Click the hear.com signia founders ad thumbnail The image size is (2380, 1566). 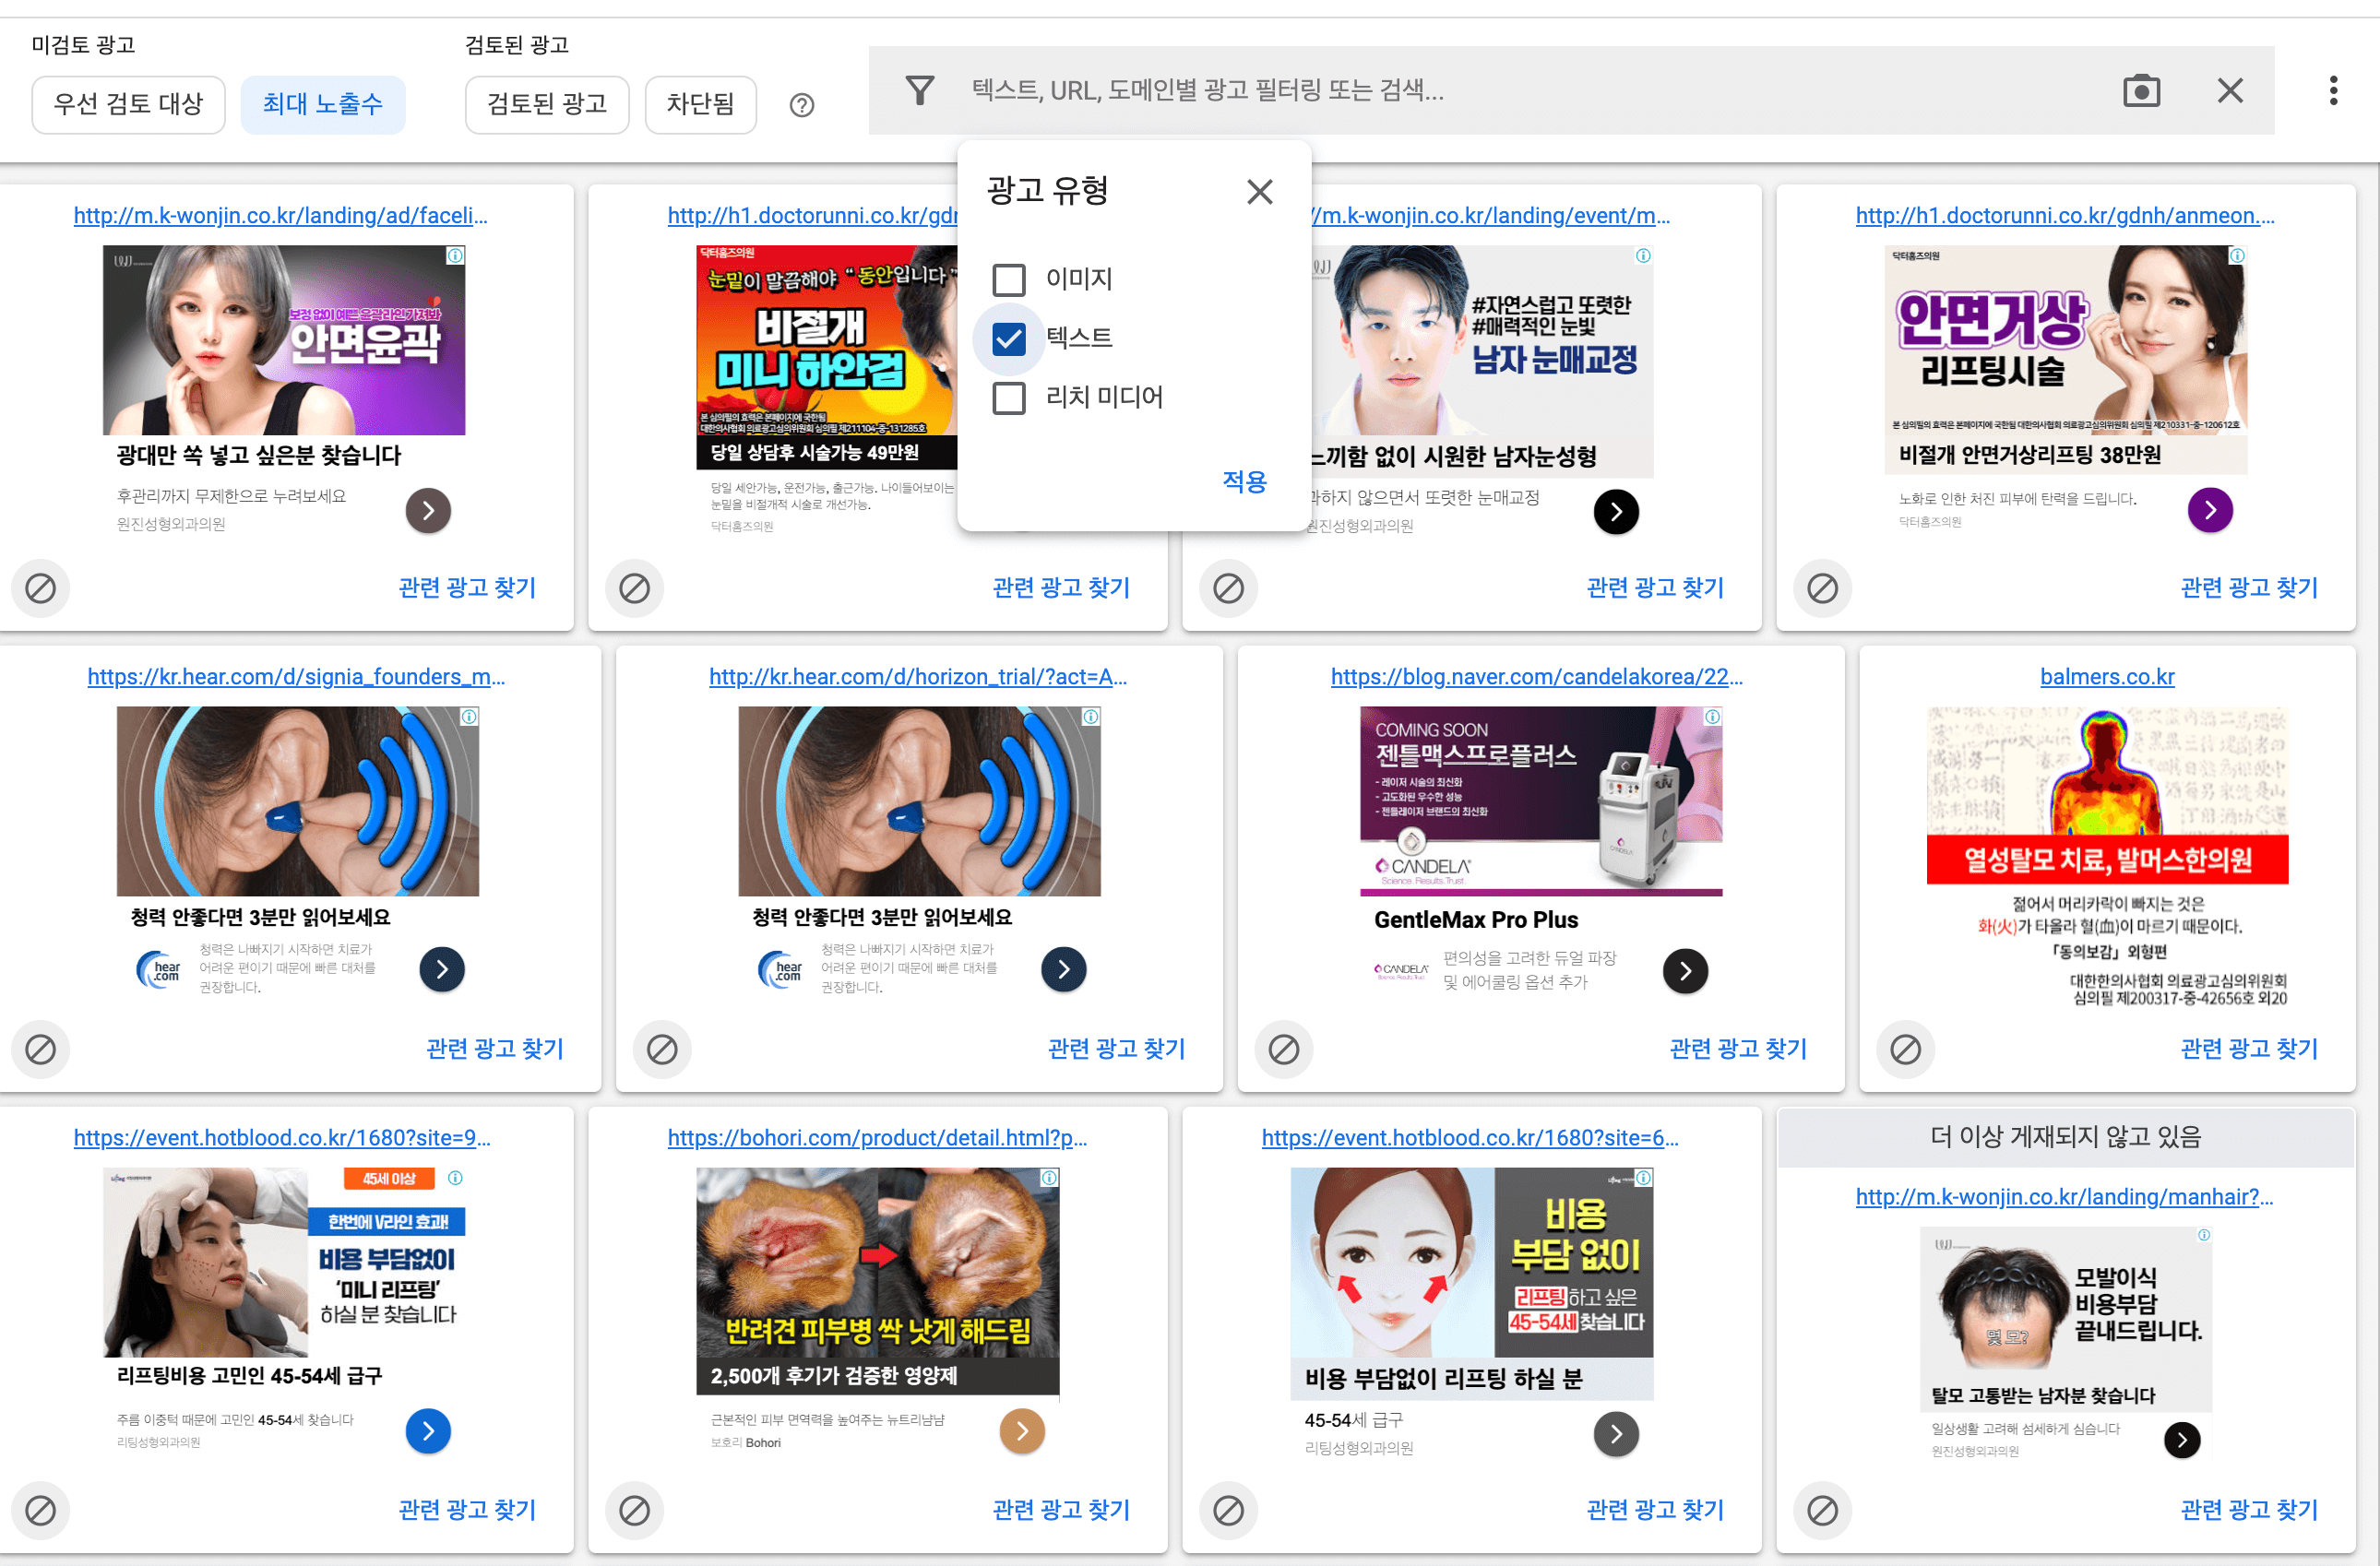click(x=297, y=801)
